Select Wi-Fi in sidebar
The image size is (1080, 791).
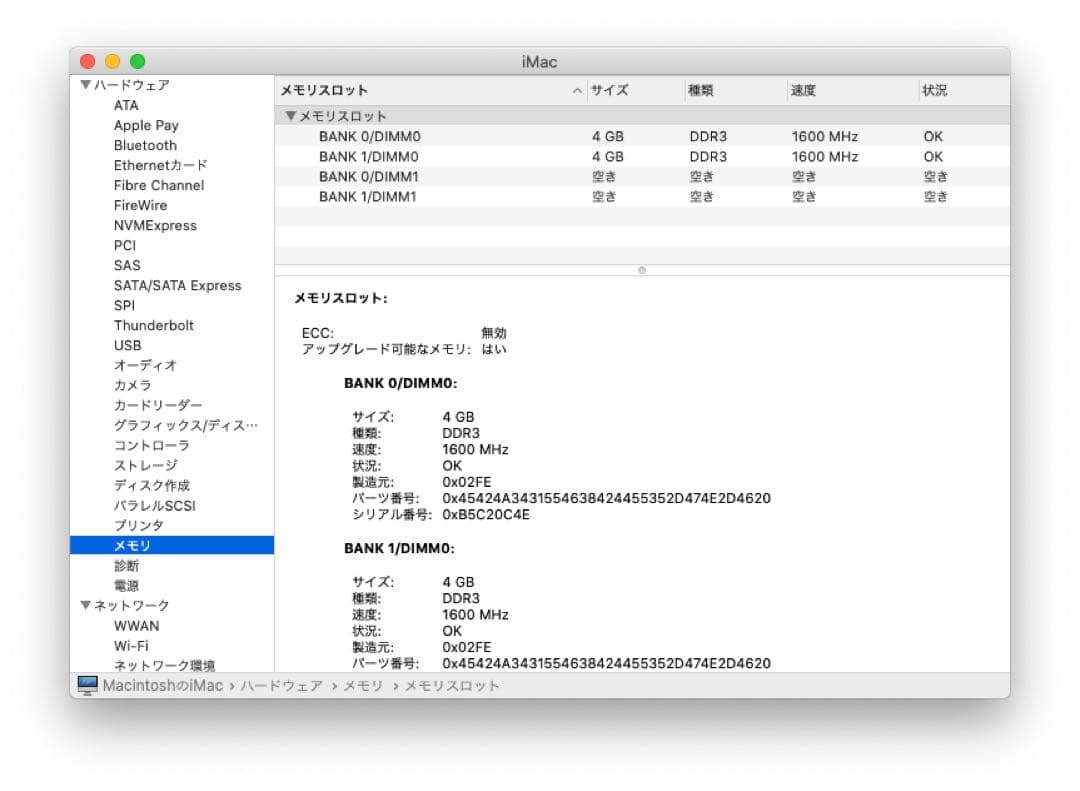(x=131, y=646)
